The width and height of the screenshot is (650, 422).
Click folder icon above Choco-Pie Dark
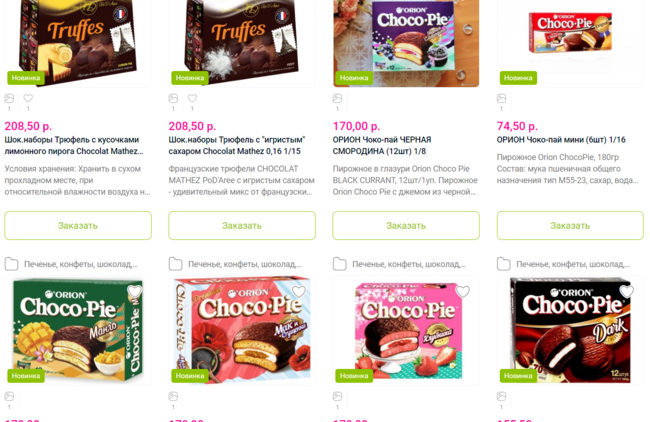(504, 264)
